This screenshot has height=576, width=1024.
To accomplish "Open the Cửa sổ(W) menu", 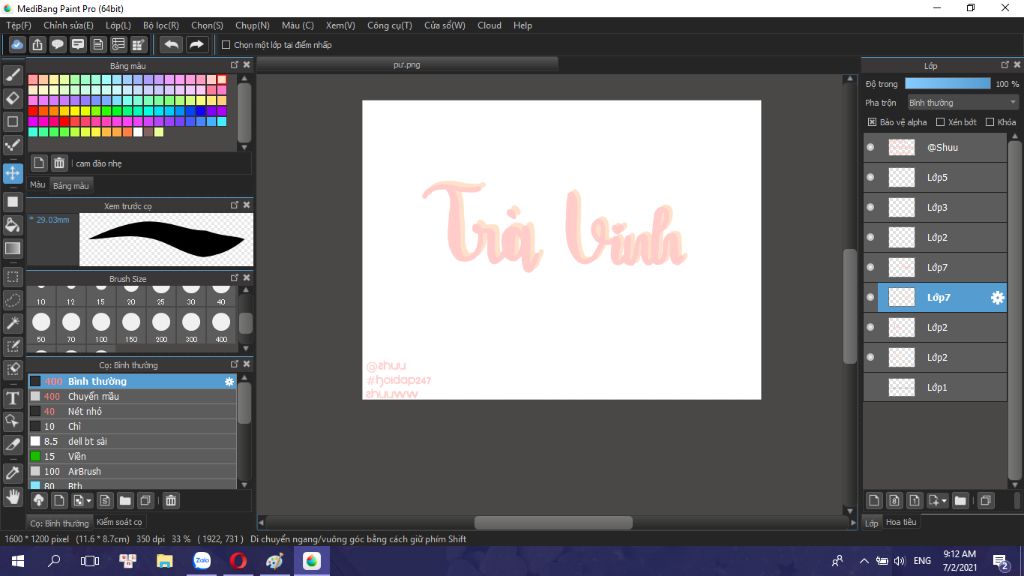I will [x=445, y=25].
